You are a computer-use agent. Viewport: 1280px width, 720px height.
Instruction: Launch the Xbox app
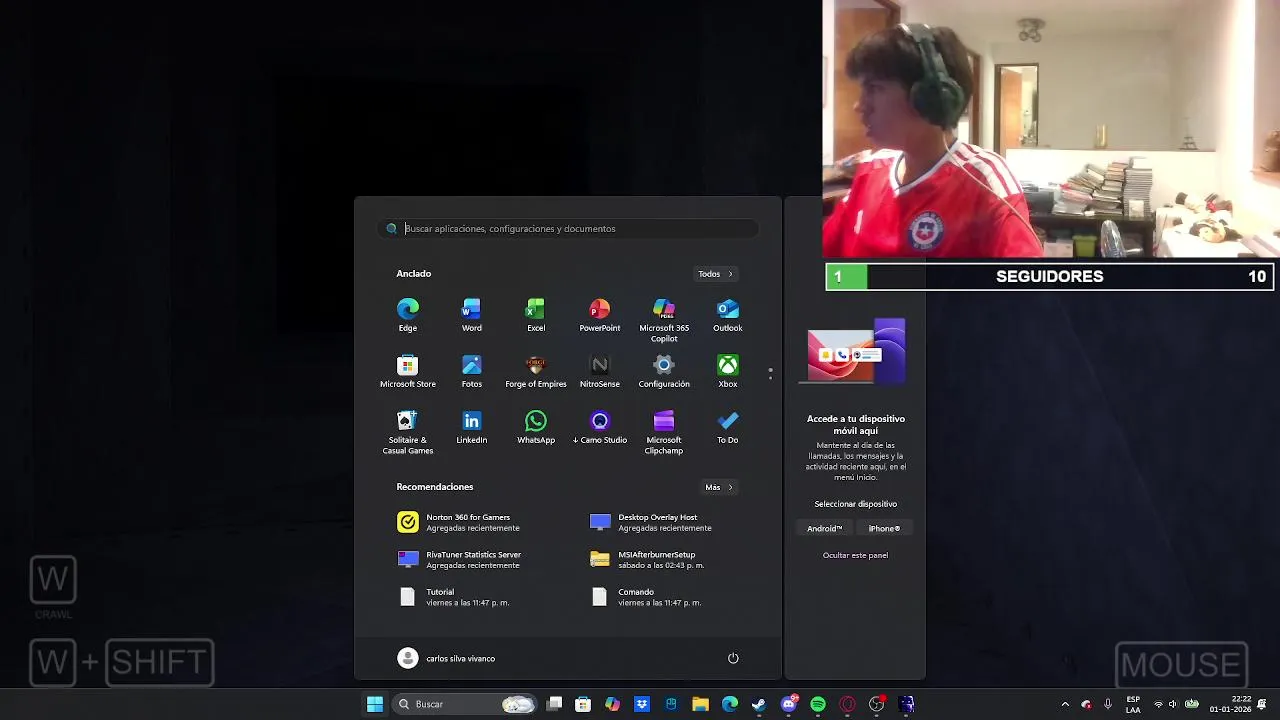pyautogui.click(x=728, y=371)
